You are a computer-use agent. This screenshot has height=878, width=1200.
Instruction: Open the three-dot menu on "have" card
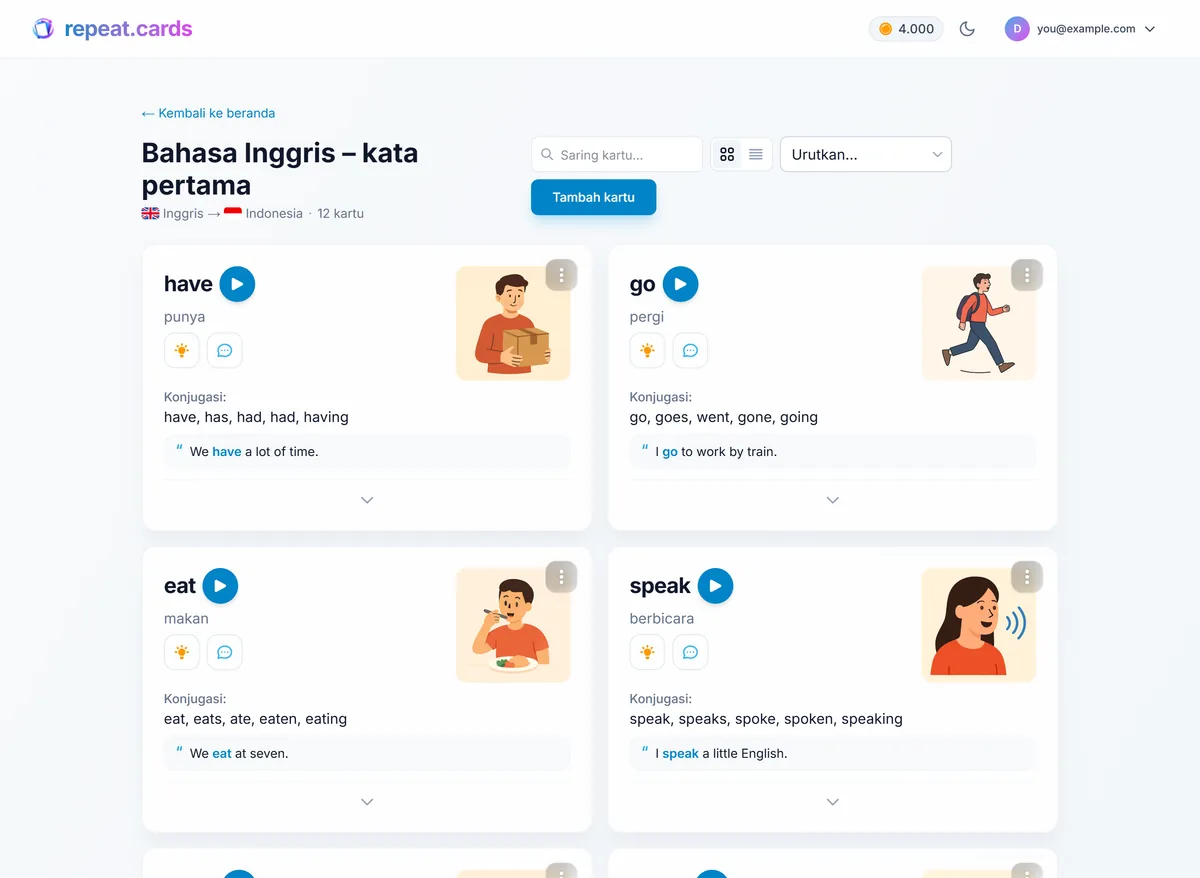561,275
